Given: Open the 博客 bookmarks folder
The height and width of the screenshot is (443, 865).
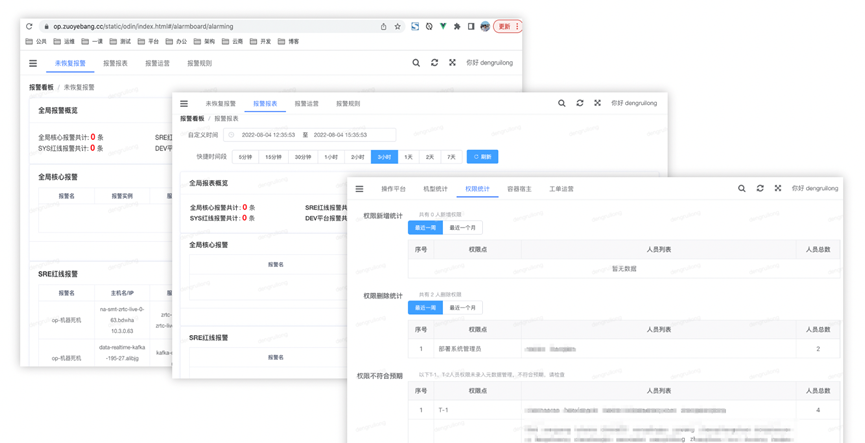Looking at the screenshot, I should [x=288, y=42].
